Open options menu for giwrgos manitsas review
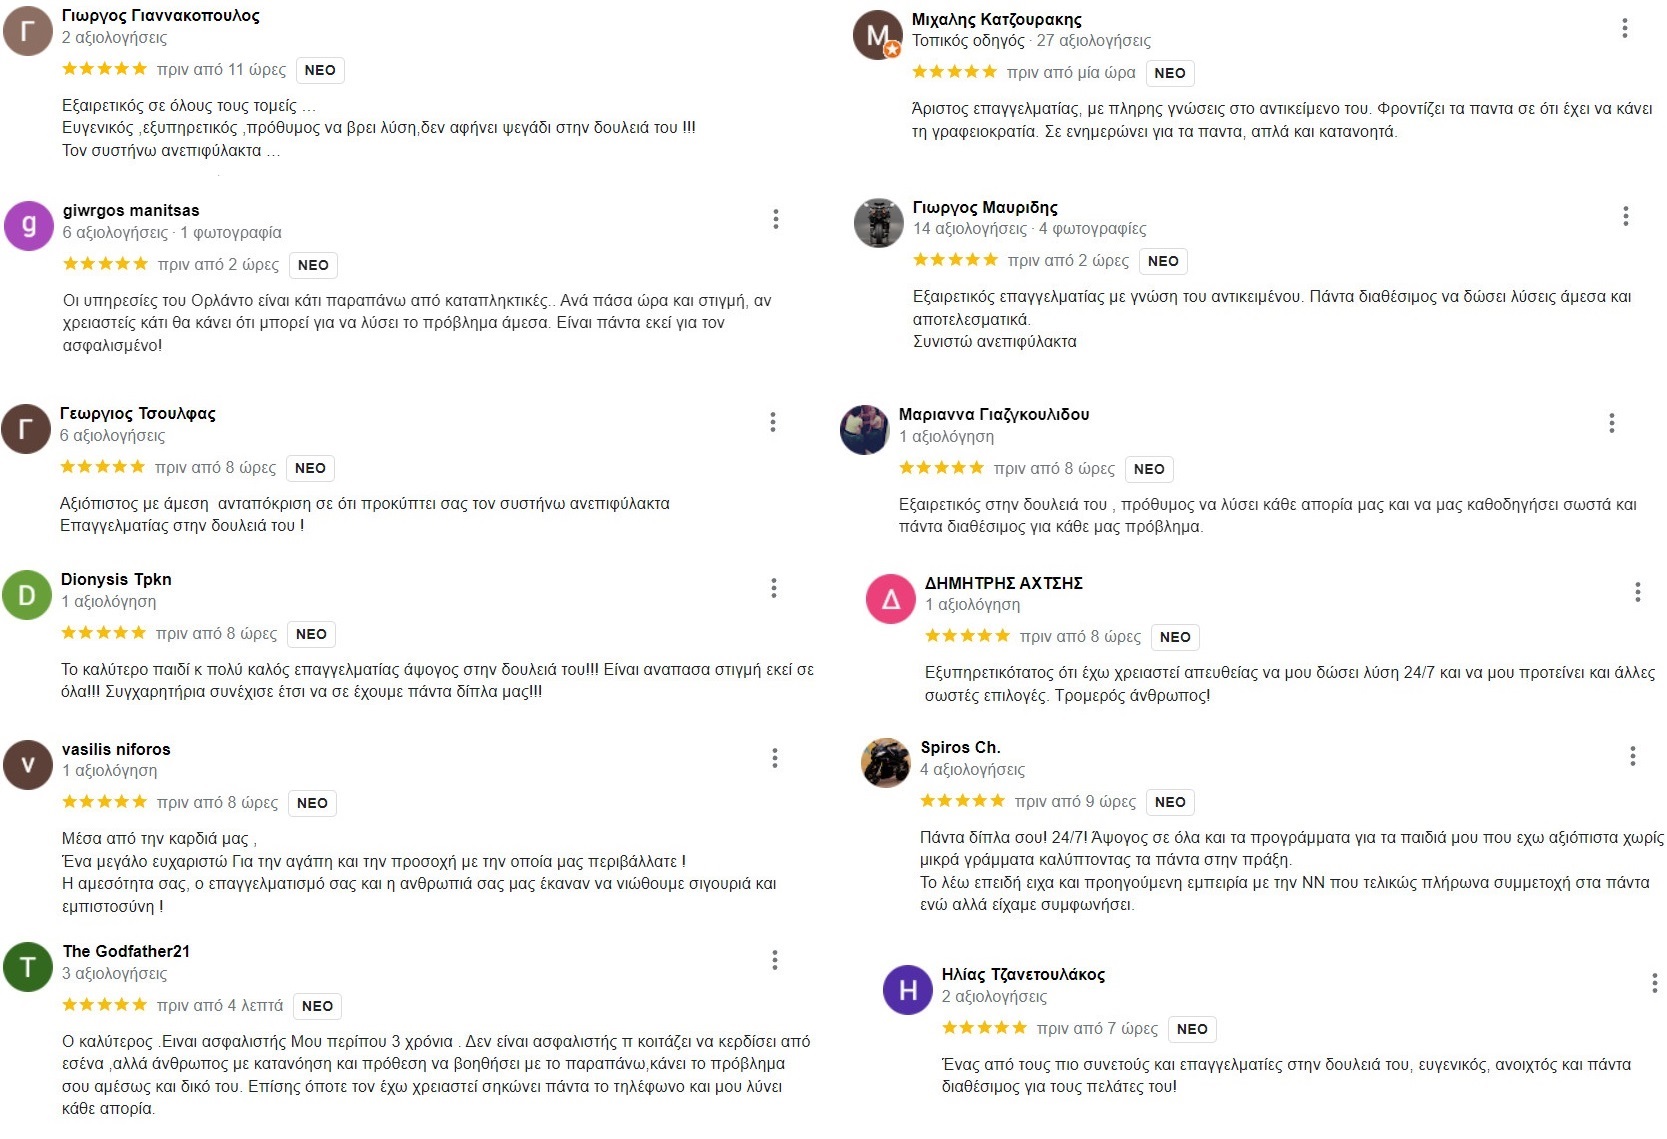The height and width of the screenshot is (1139, 1667). point(776,219)
